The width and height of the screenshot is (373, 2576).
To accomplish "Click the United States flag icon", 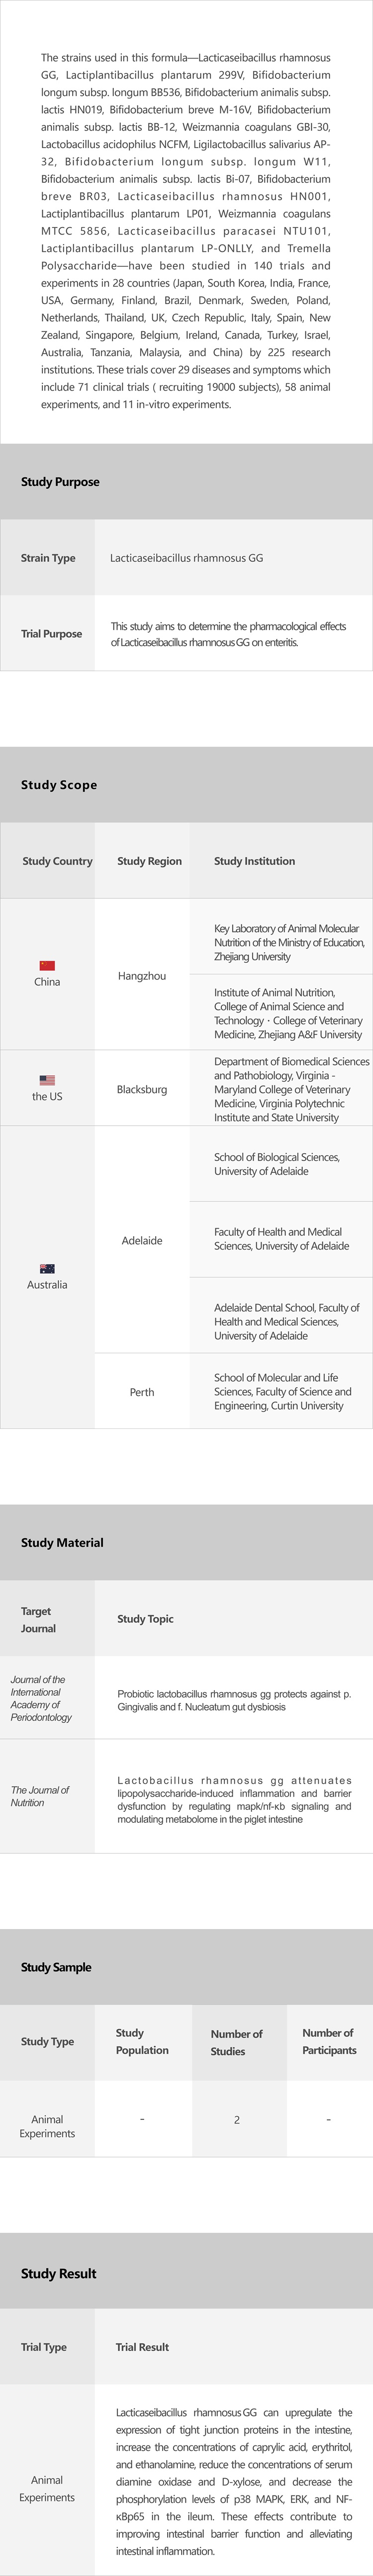I will click(x=47, y=1080).
